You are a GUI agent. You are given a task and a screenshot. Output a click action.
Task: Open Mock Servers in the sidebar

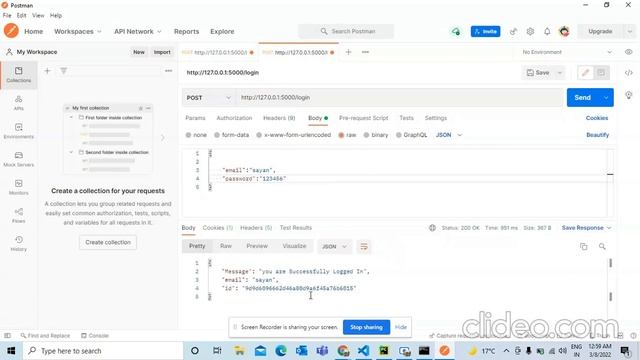[19, 159]
